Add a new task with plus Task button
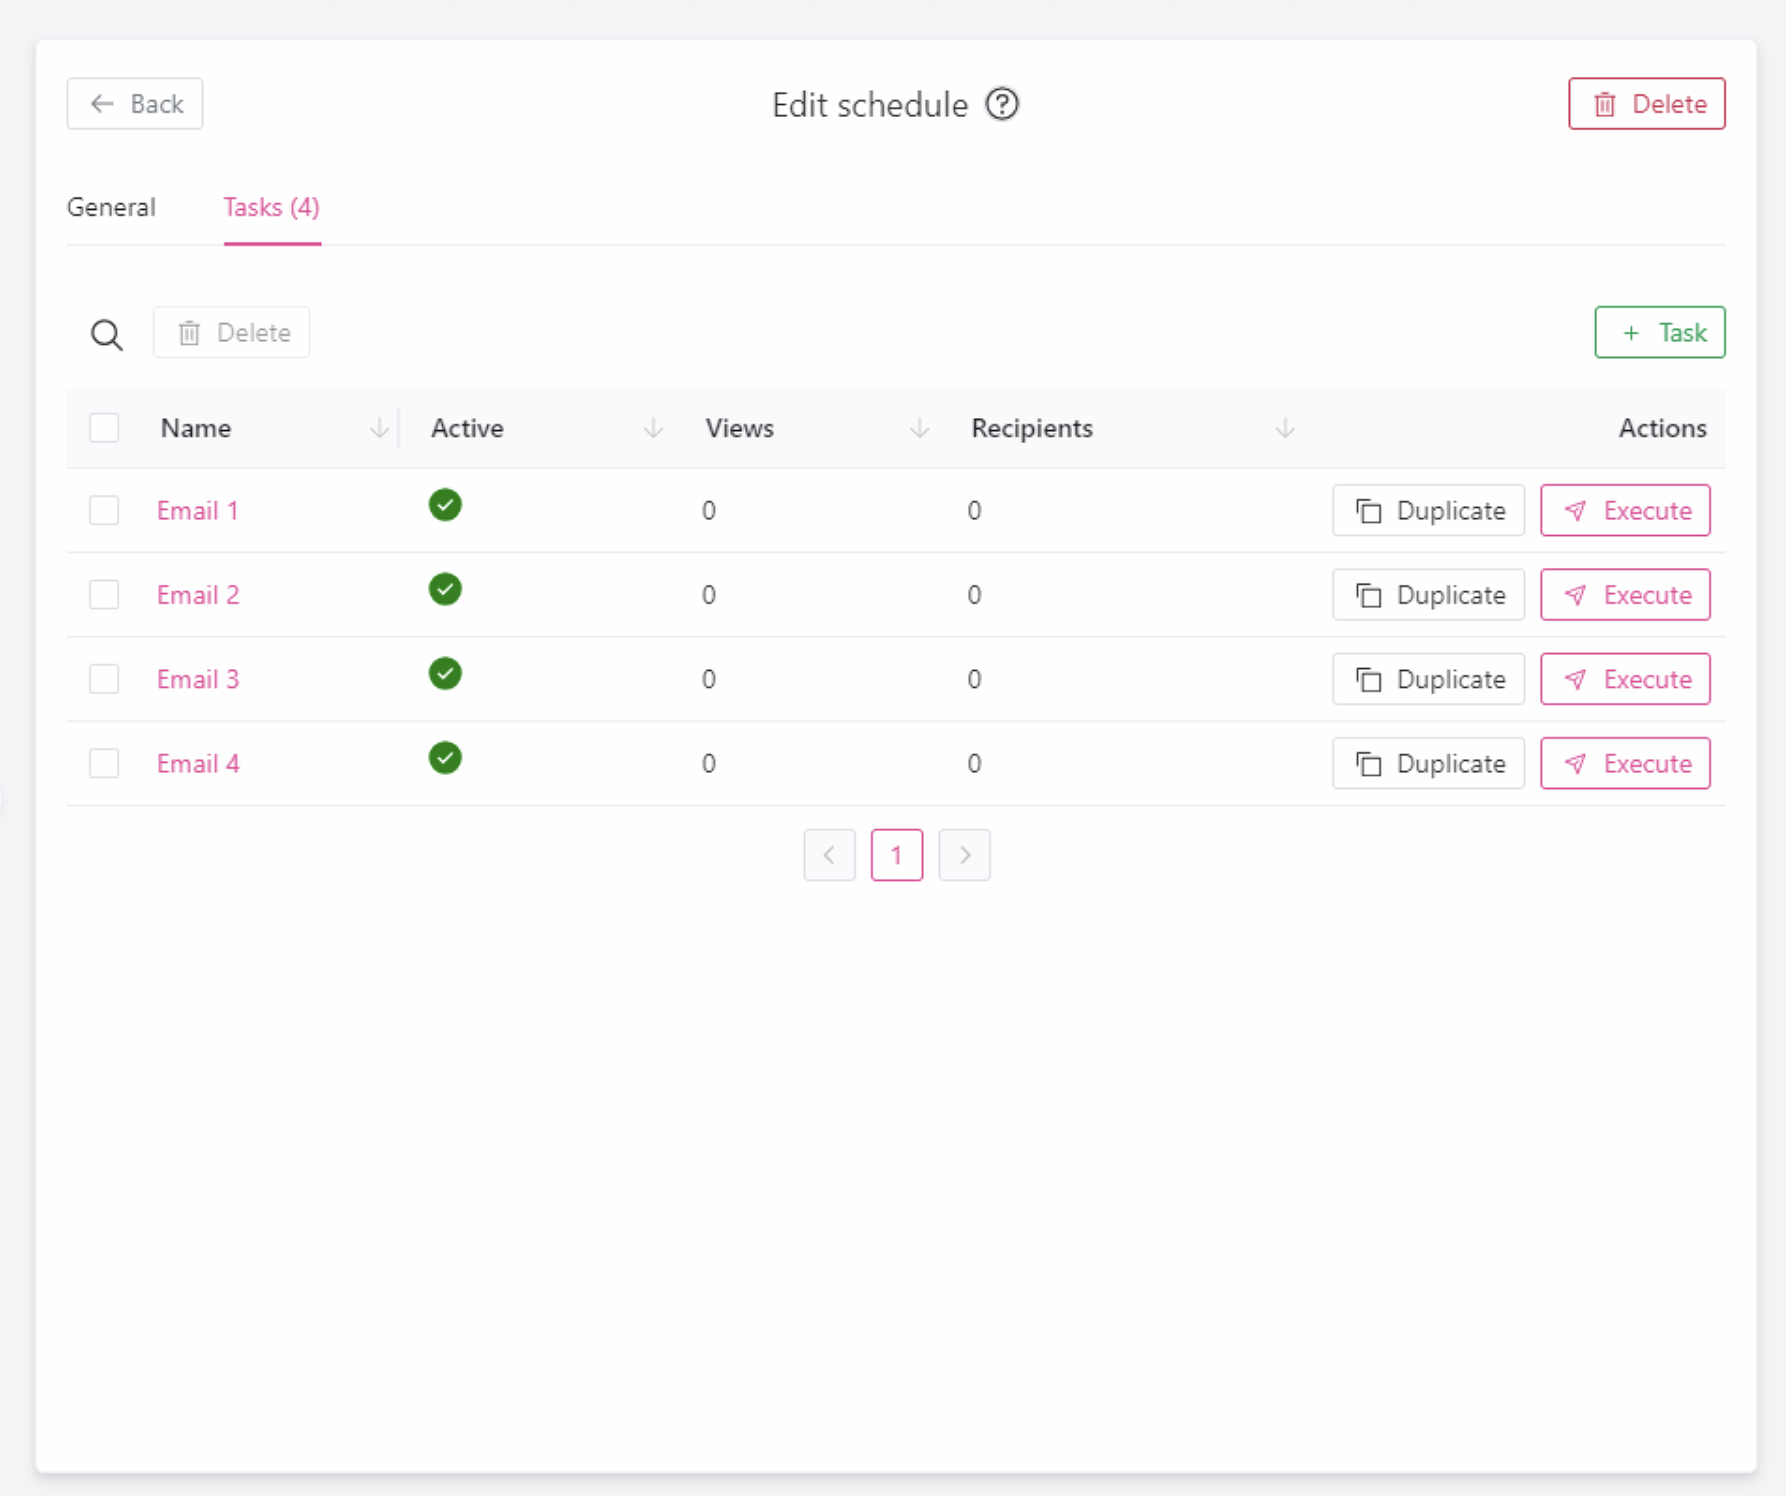This screenshot has height=1496, width=1786. point(1659,333)
